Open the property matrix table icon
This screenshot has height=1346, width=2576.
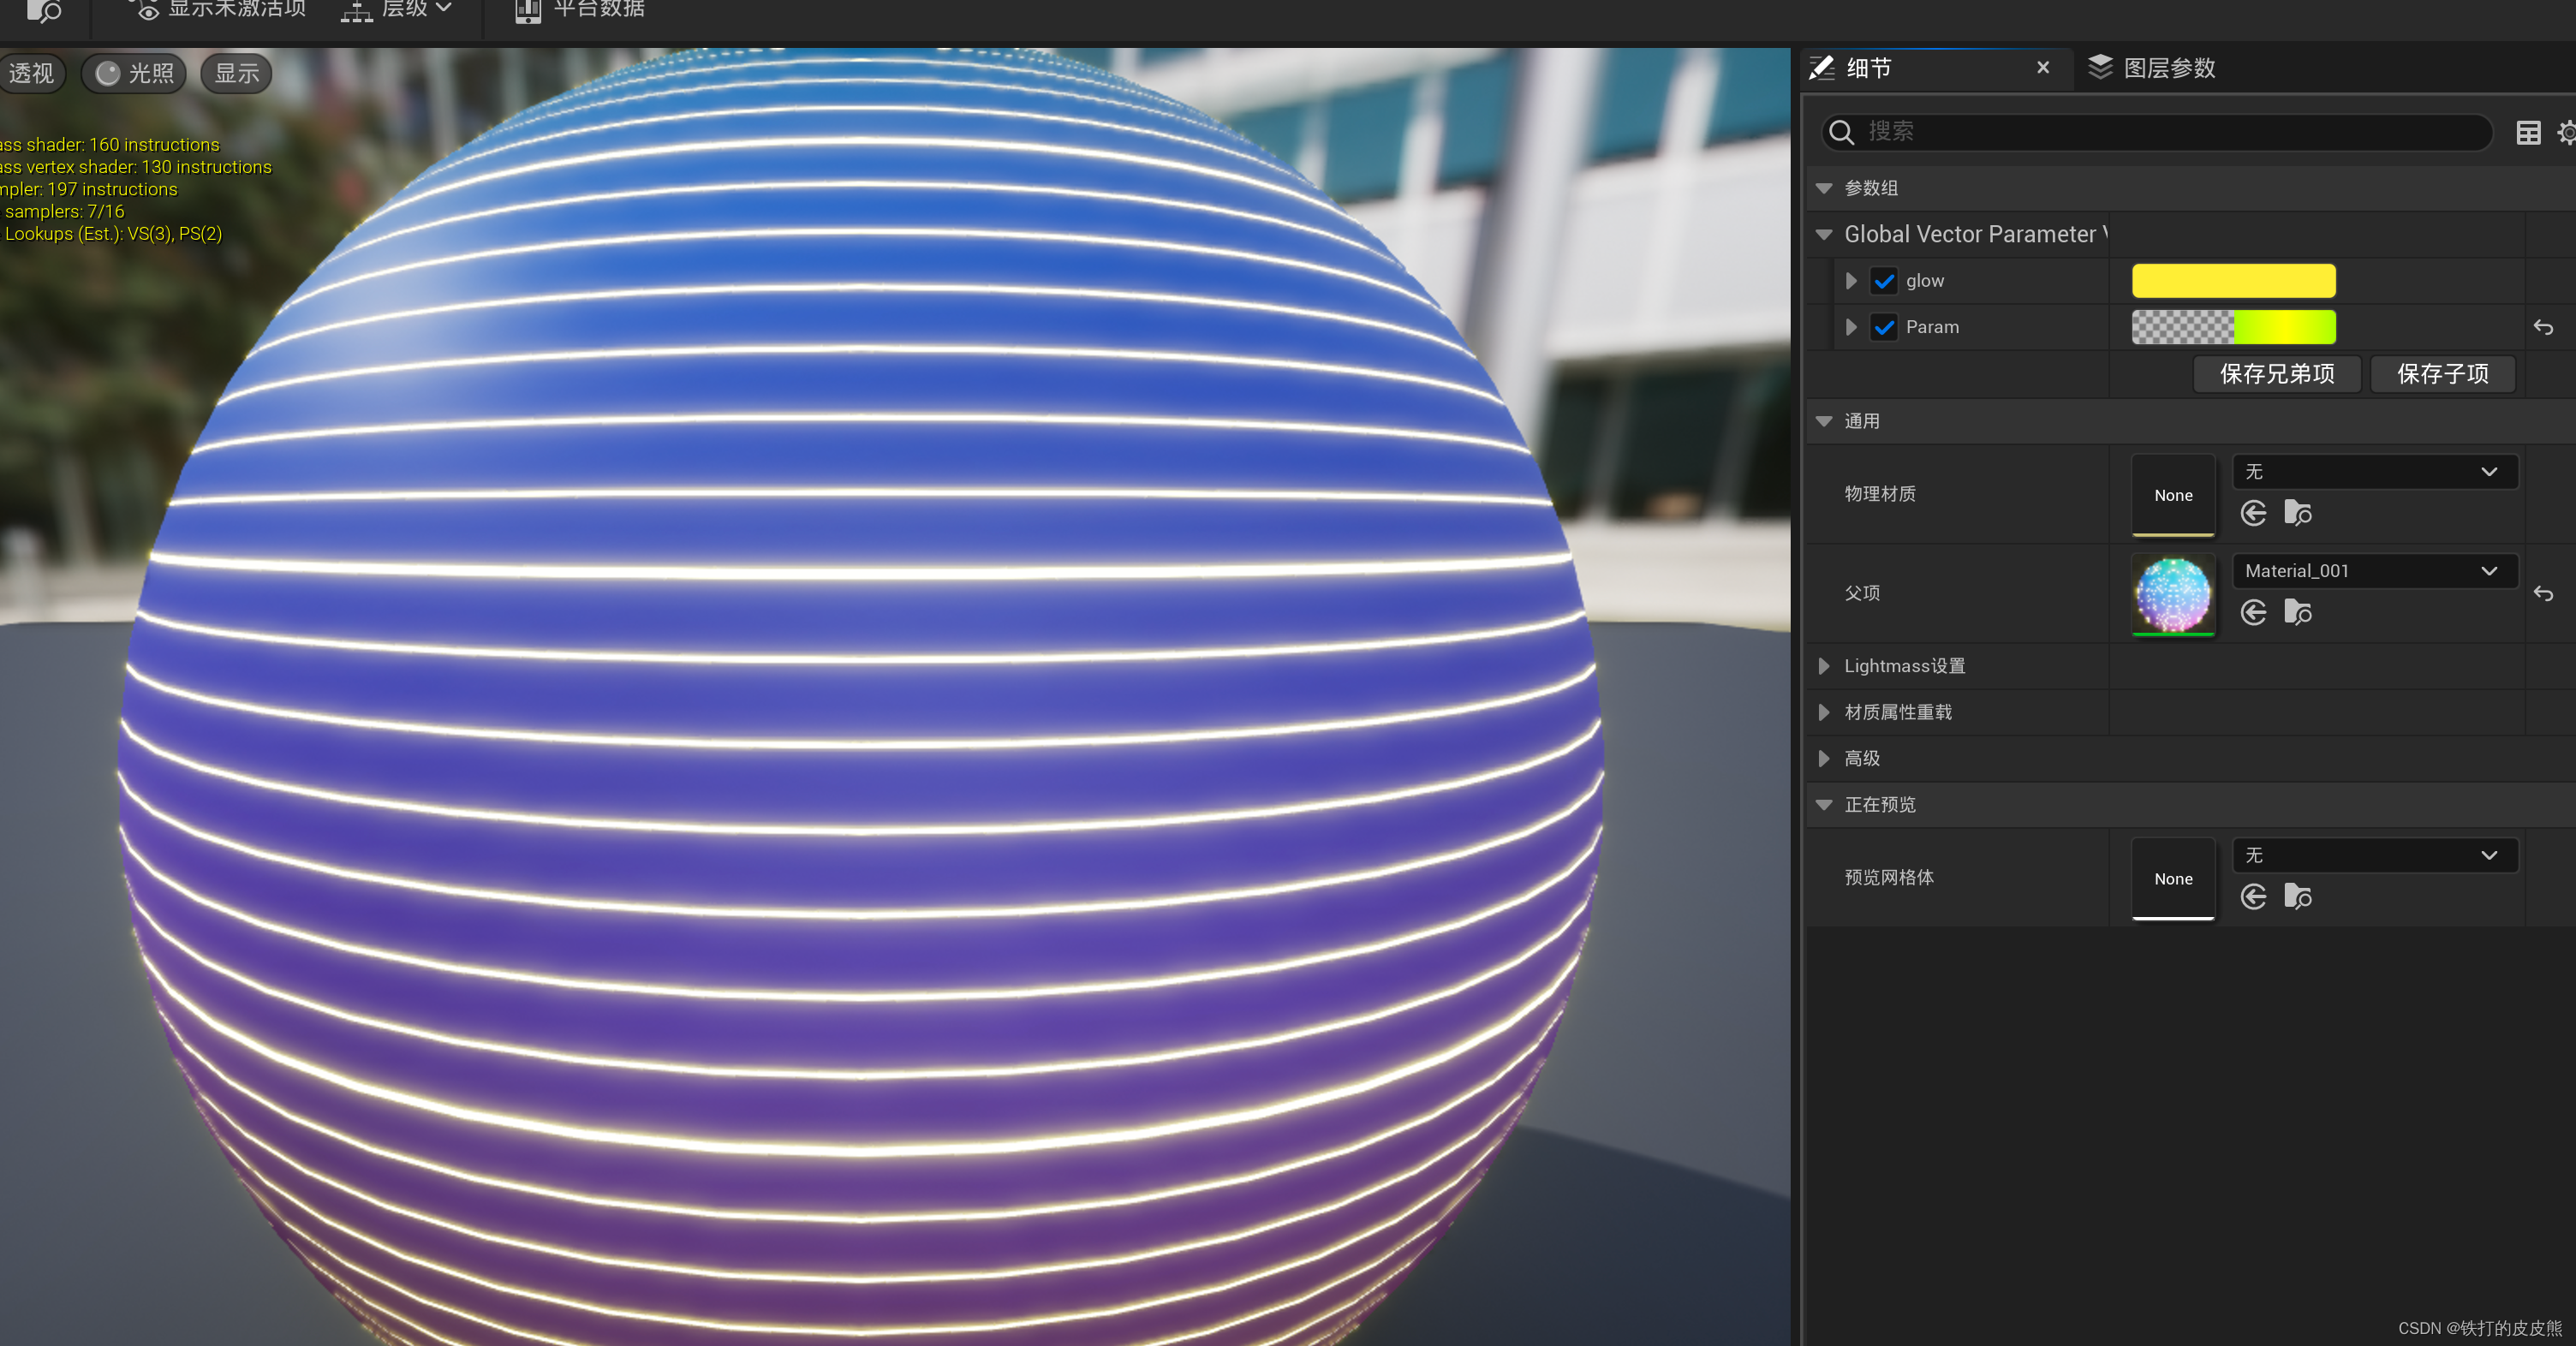click(2528, 132)
